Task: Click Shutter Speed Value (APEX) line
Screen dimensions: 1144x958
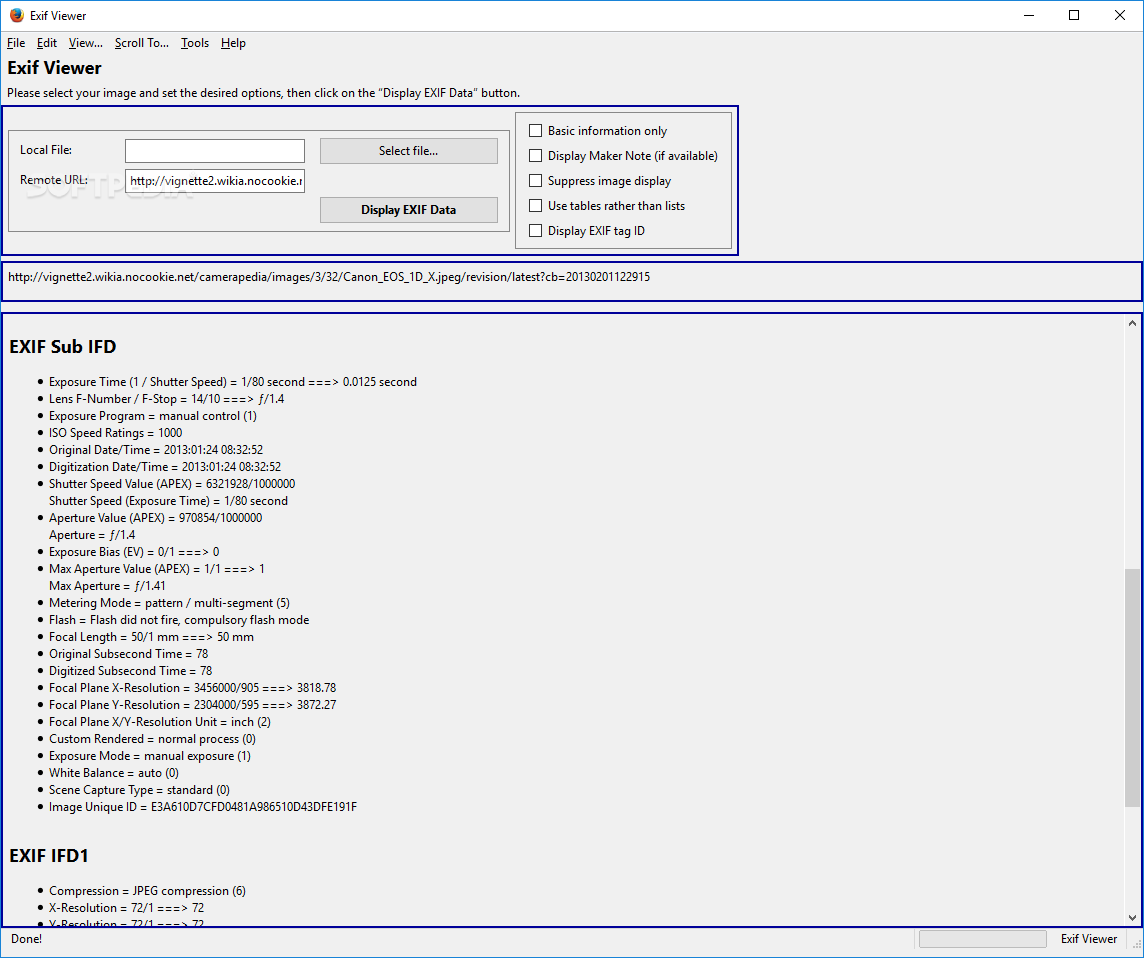Action: [x=172, y=484]
